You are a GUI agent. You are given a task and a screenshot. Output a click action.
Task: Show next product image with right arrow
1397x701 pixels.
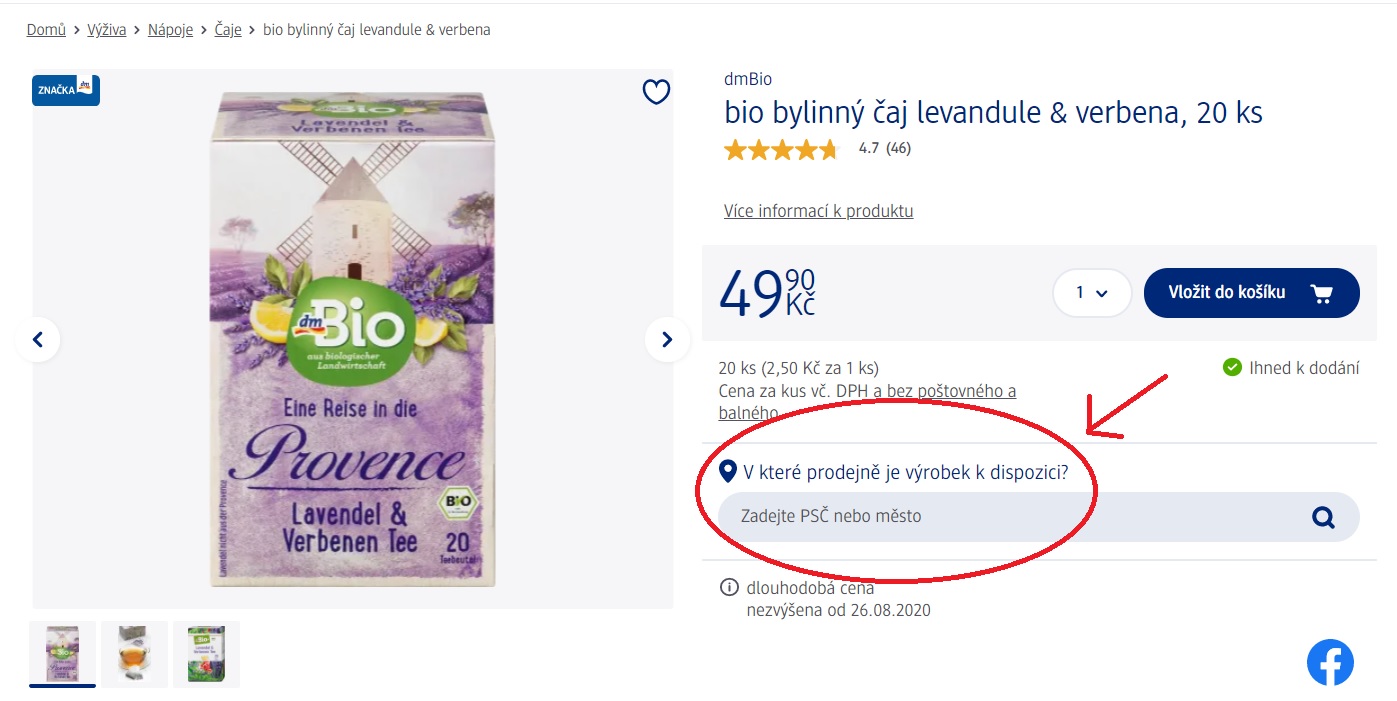[667, 340]
